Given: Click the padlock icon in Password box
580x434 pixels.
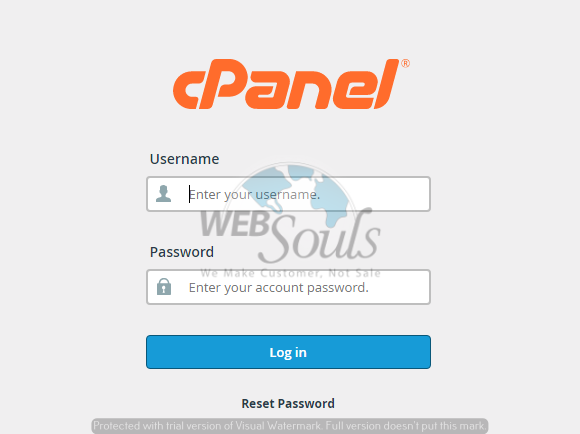Looking at the screenshot, I should pyautogui.click(x=164, y=287).
